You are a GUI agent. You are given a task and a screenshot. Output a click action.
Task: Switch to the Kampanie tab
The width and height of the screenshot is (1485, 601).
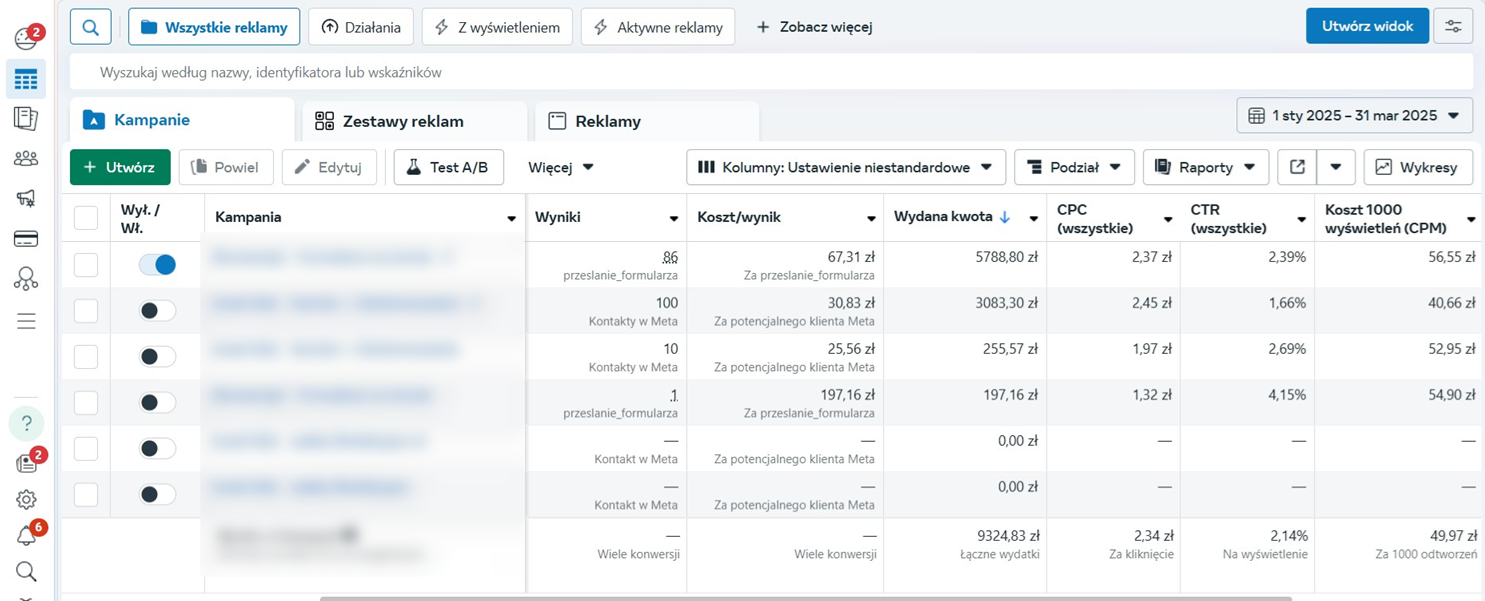(182, 120)
